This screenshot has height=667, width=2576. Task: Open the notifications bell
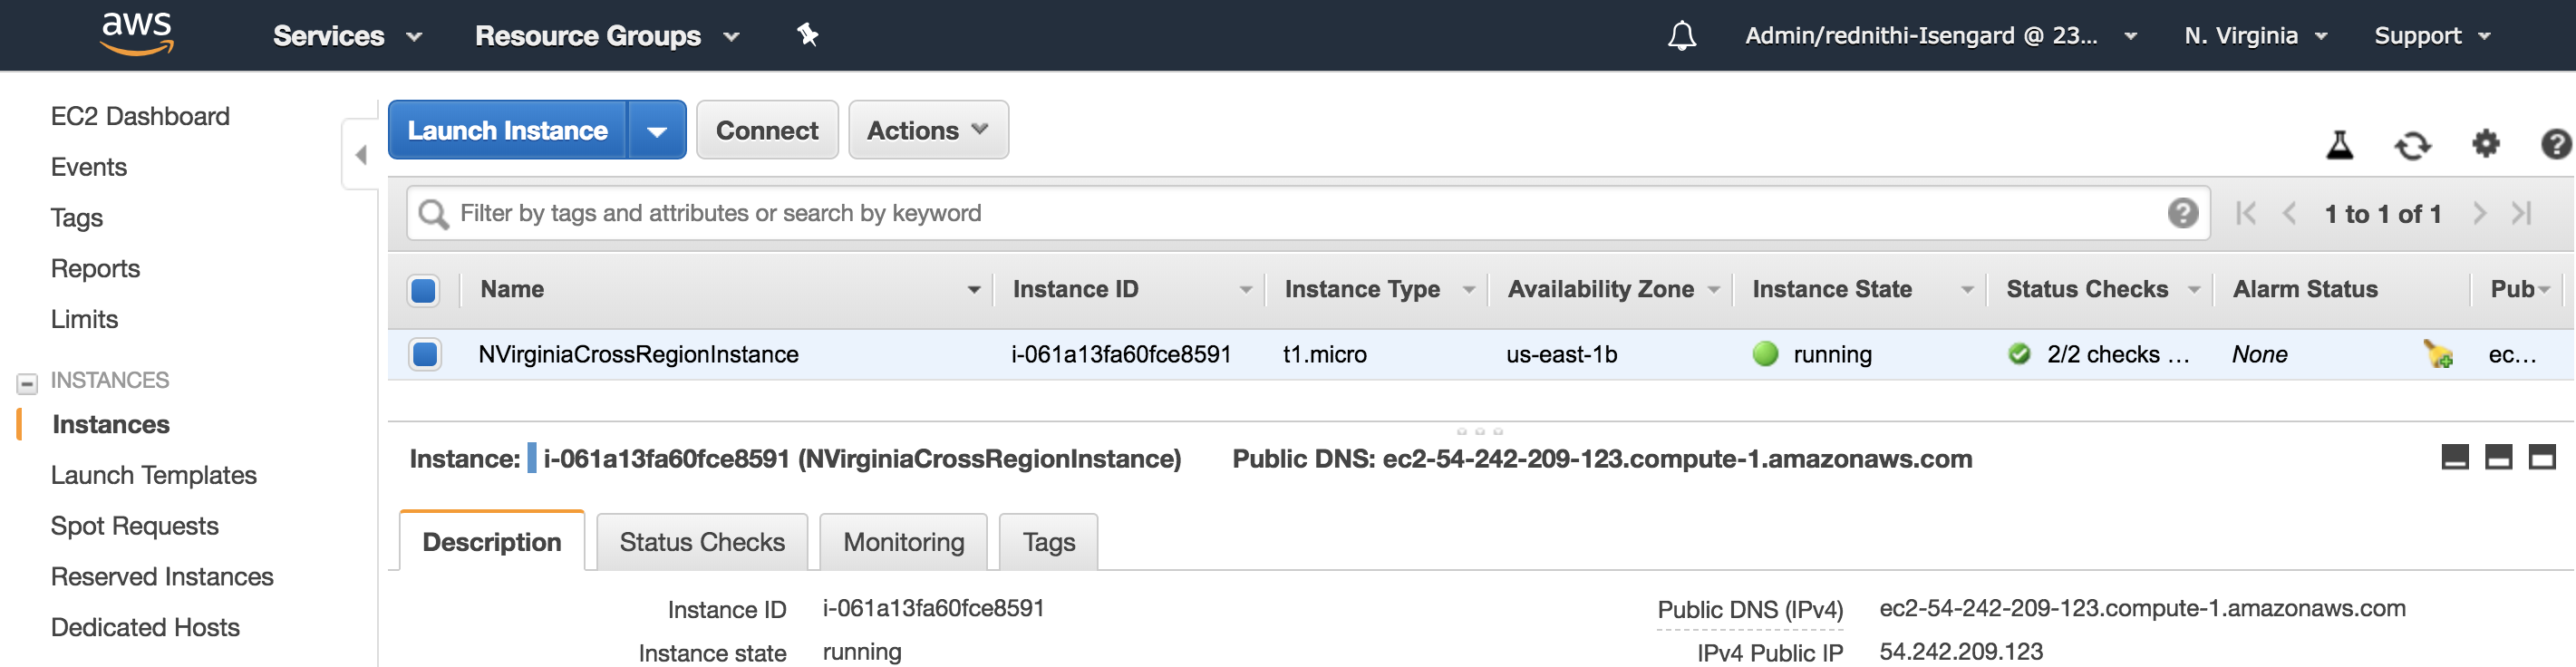(1682, 36)
